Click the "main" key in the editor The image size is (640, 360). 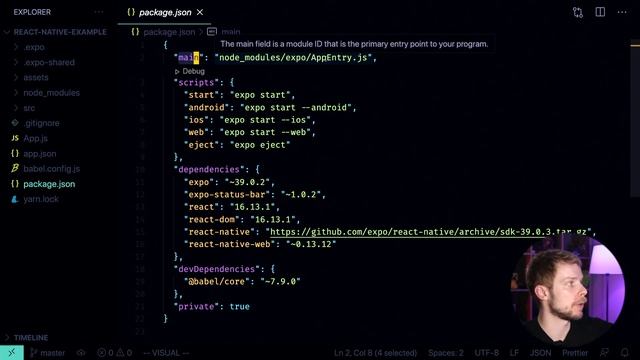coord(189,58)
